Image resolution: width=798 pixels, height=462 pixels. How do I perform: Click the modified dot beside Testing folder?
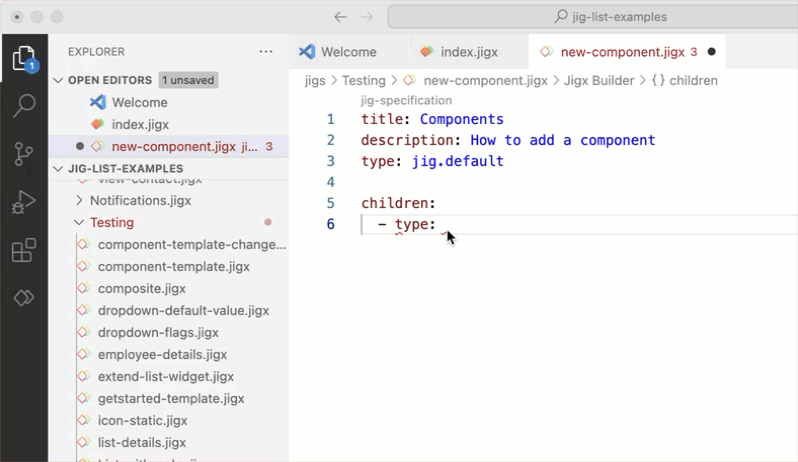[268, 222]
